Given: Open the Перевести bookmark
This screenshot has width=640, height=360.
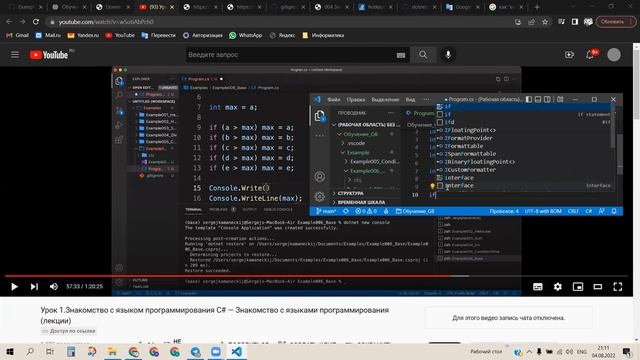Looking at the screenshot, I should (158, 36).
